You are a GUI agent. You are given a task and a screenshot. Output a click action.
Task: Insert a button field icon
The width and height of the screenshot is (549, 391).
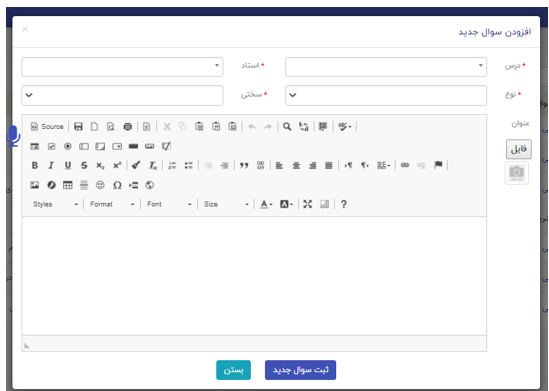point(133,146)
